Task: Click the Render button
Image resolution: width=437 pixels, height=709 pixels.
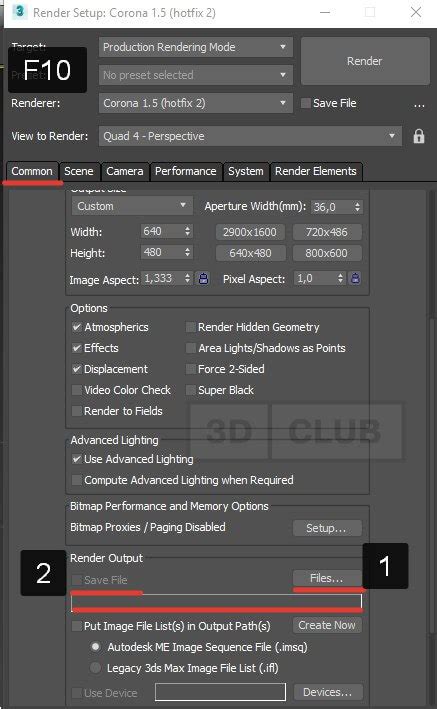Action: (365, 61)
